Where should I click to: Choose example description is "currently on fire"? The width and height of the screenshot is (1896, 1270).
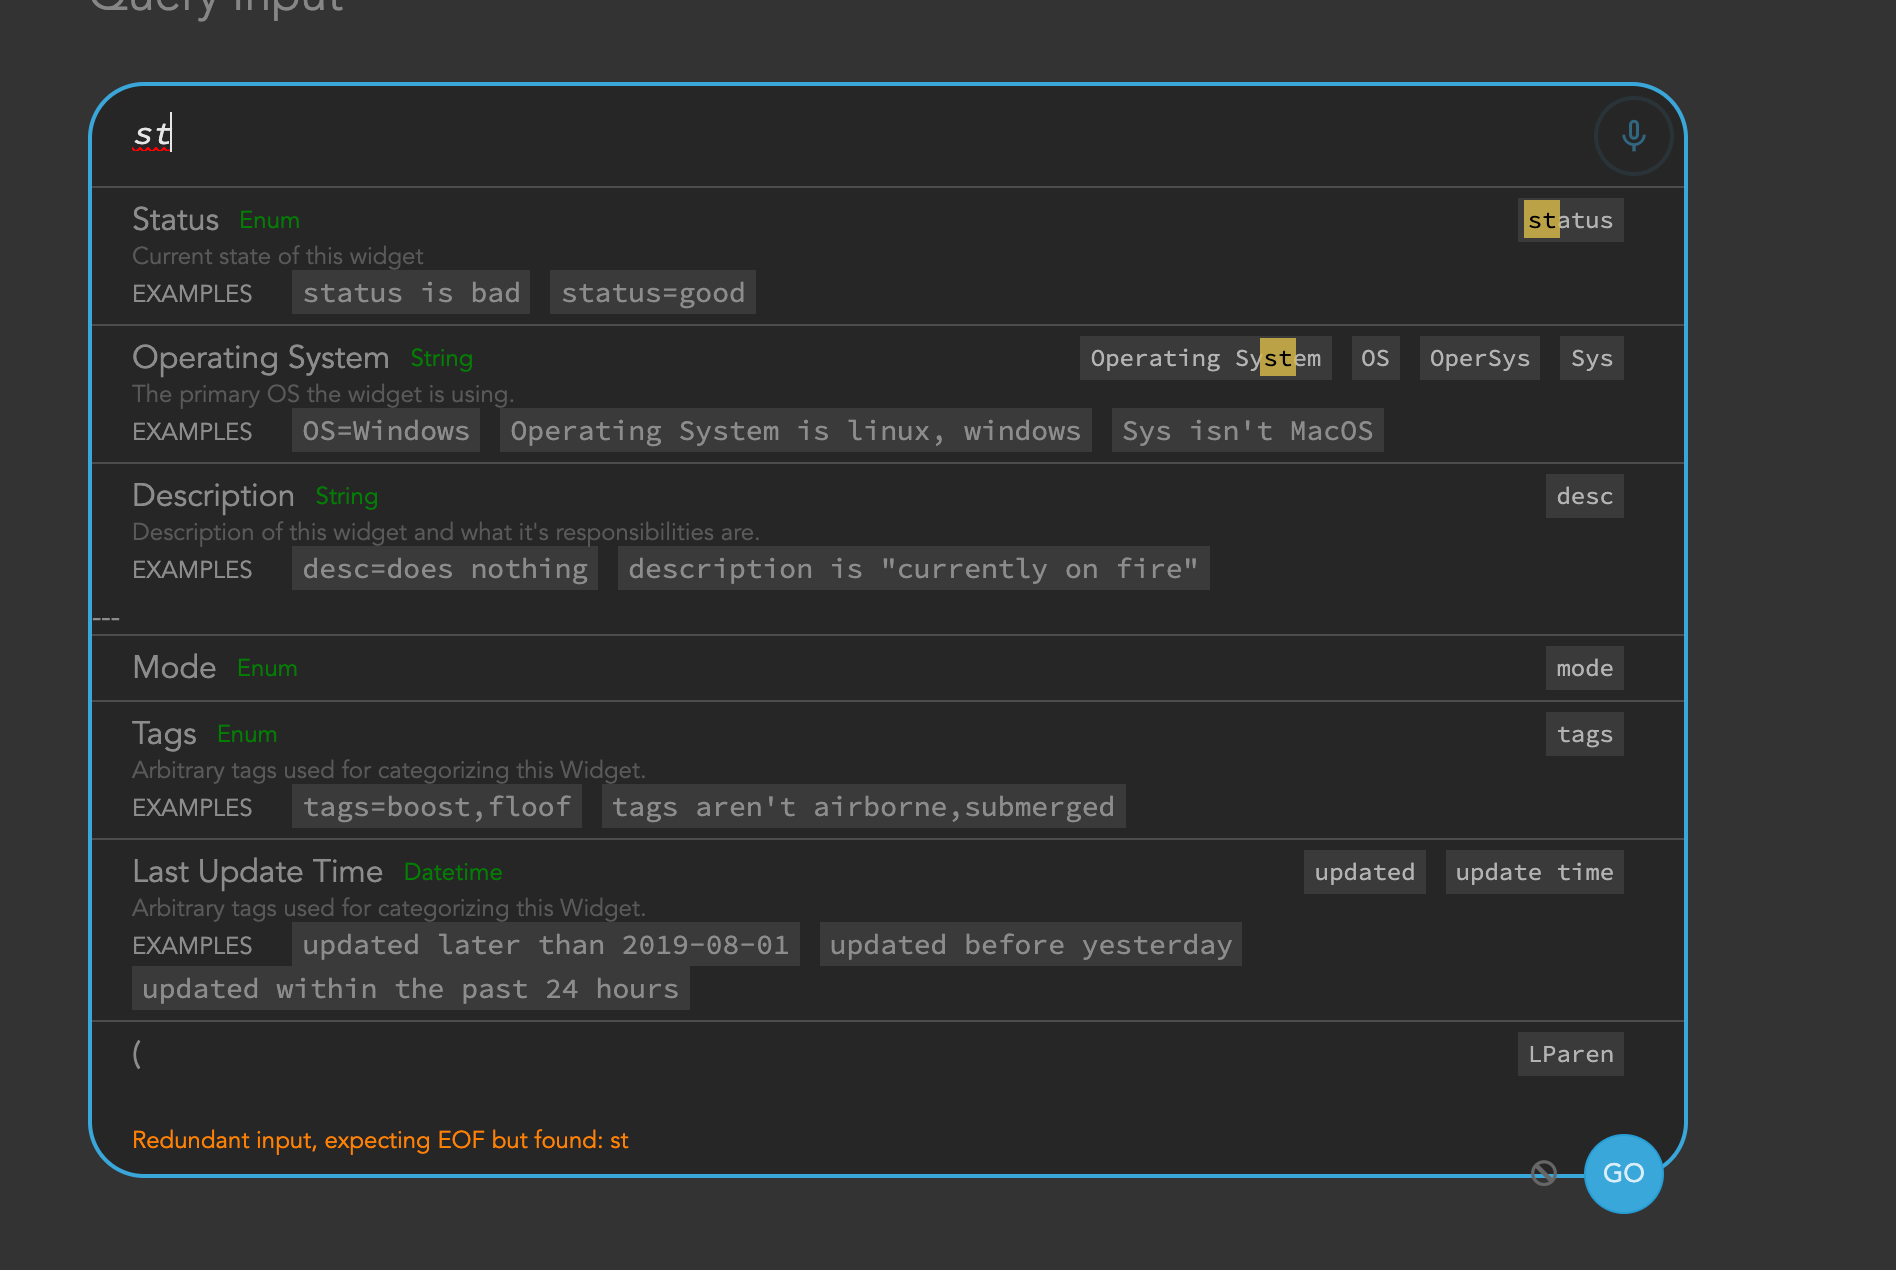[x=913, y=569]
